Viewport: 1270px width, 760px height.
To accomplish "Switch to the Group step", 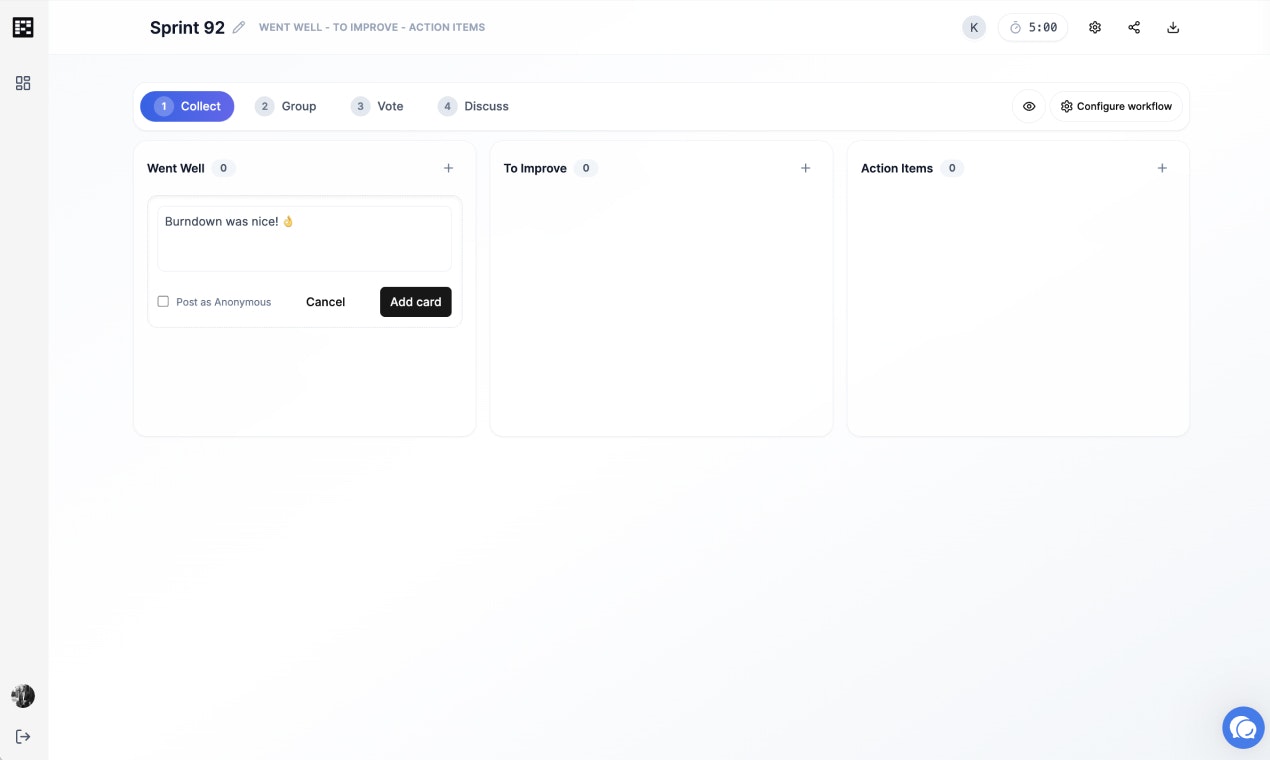I will [286, 106].
